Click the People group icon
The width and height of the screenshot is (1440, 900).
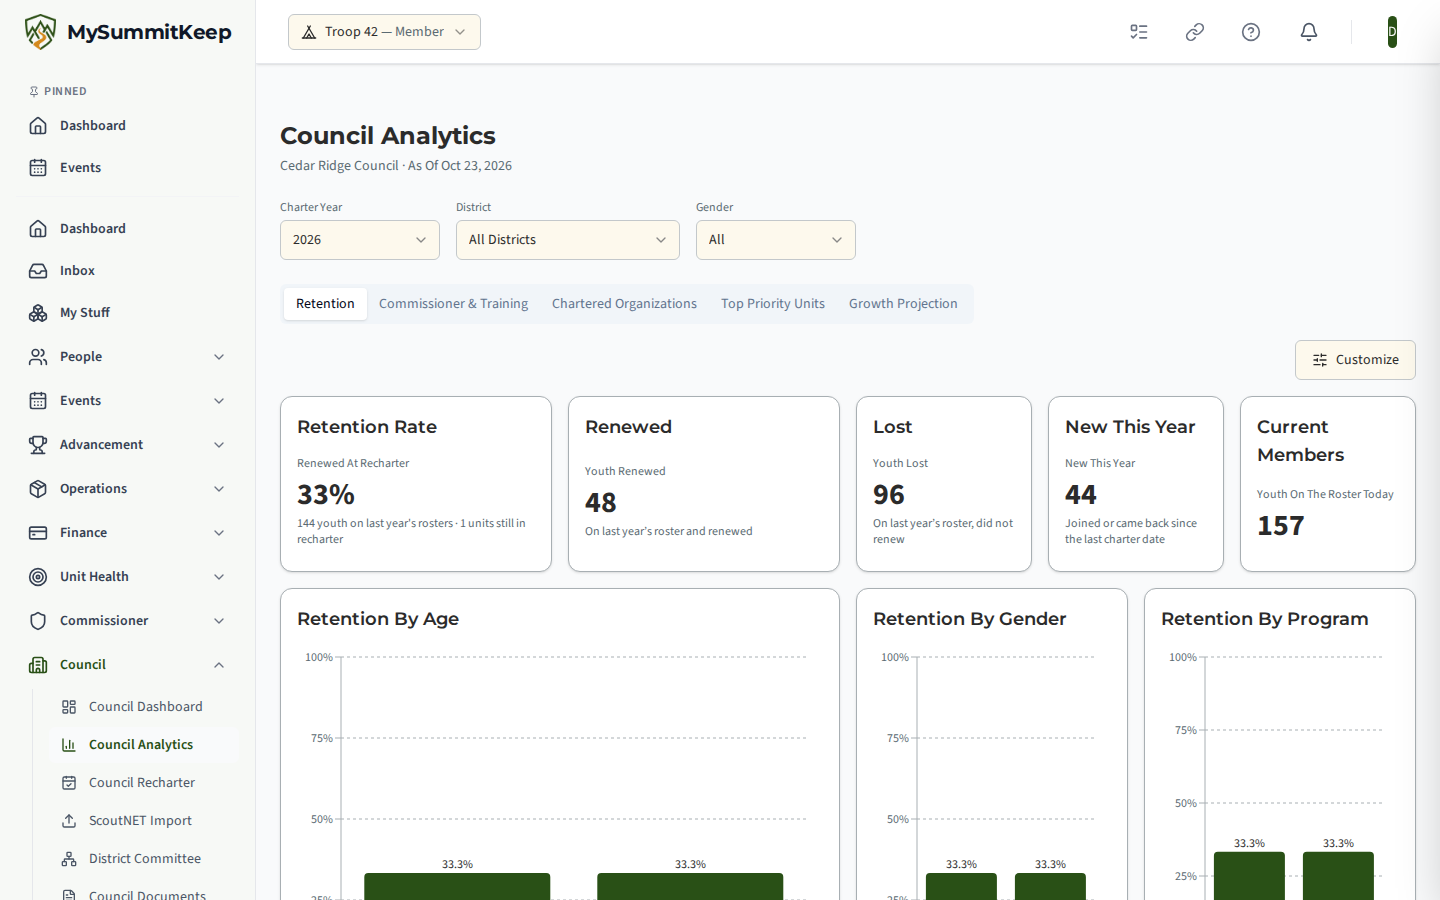pyautogui.click(x=38, y=356)
